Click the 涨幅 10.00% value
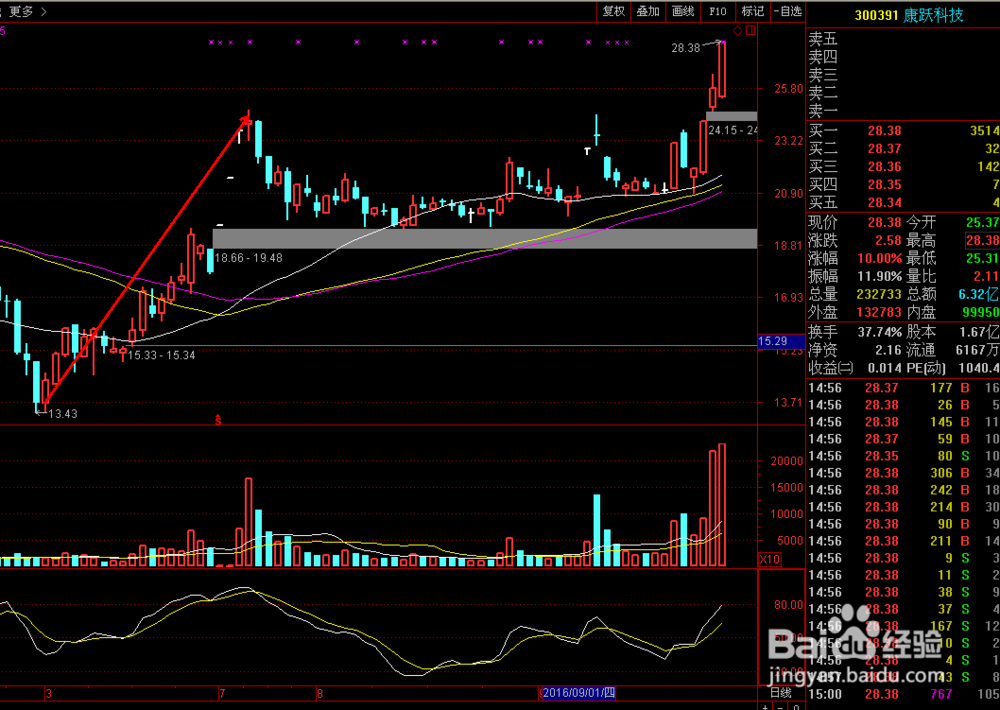The width and height of the screenshot is (1000, 710). pos(879,258)
